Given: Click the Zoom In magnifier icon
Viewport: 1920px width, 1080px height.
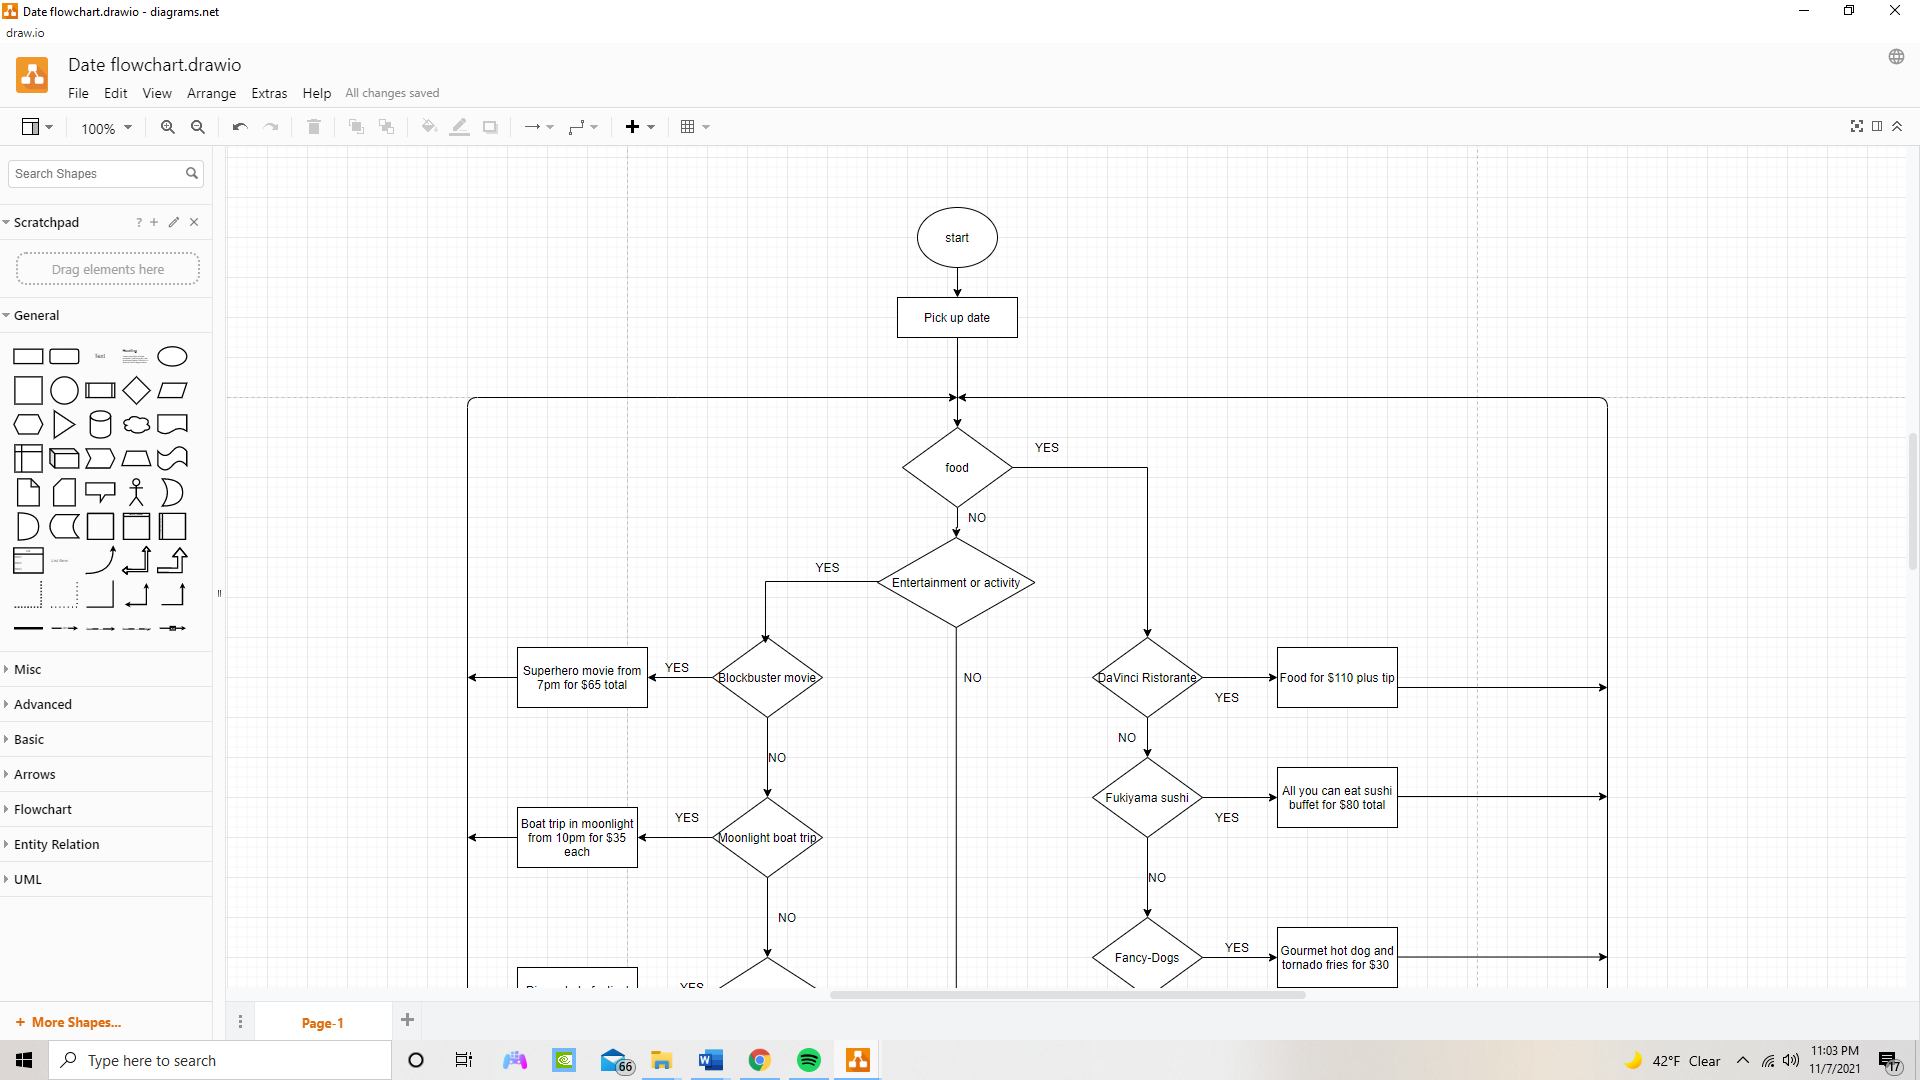Looking at the screenshot, I should click(x=168, y=127).
